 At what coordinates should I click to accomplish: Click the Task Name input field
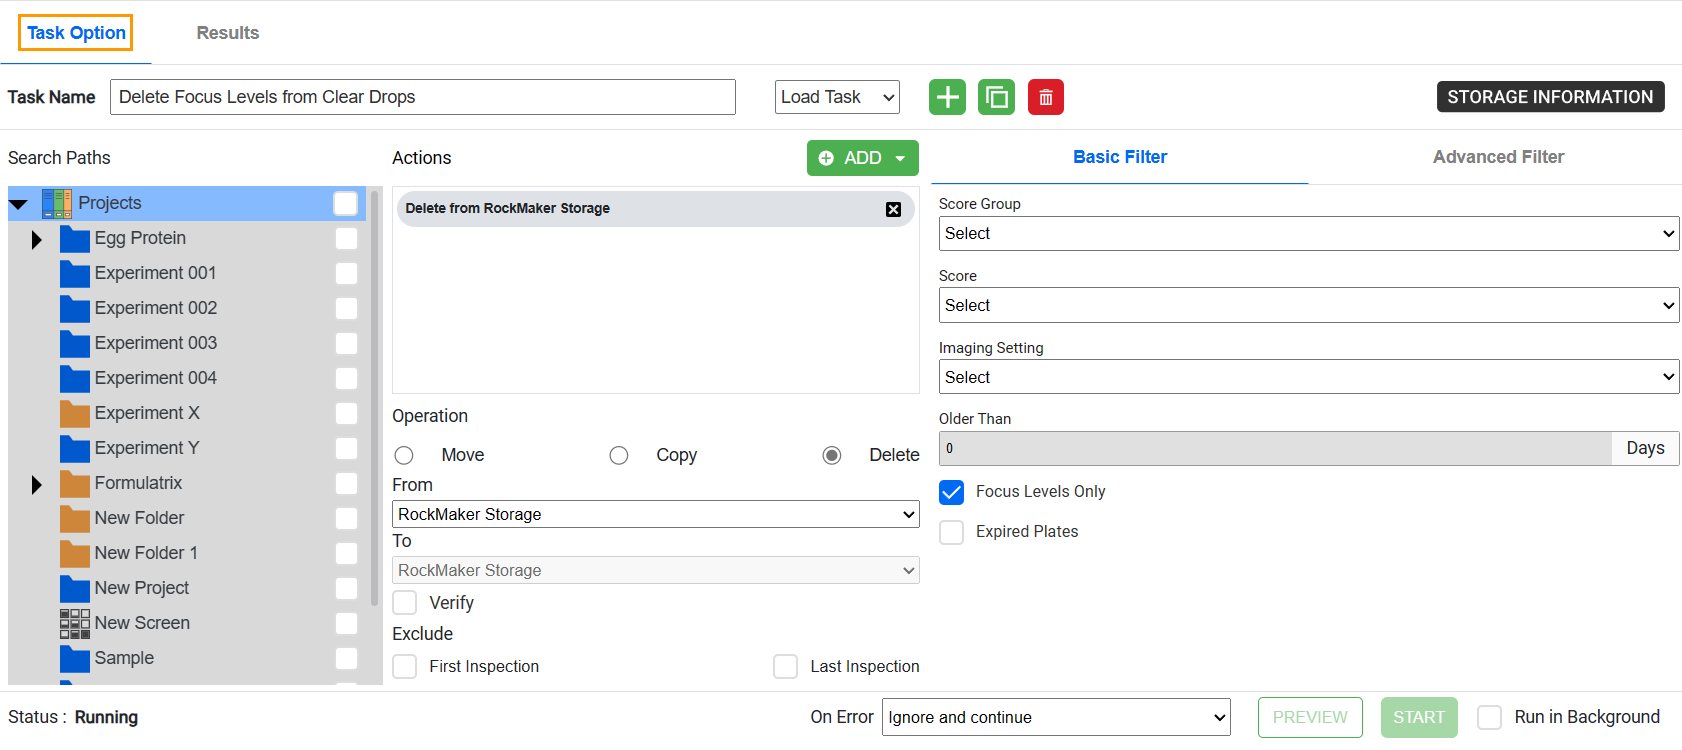coord(422,97)
